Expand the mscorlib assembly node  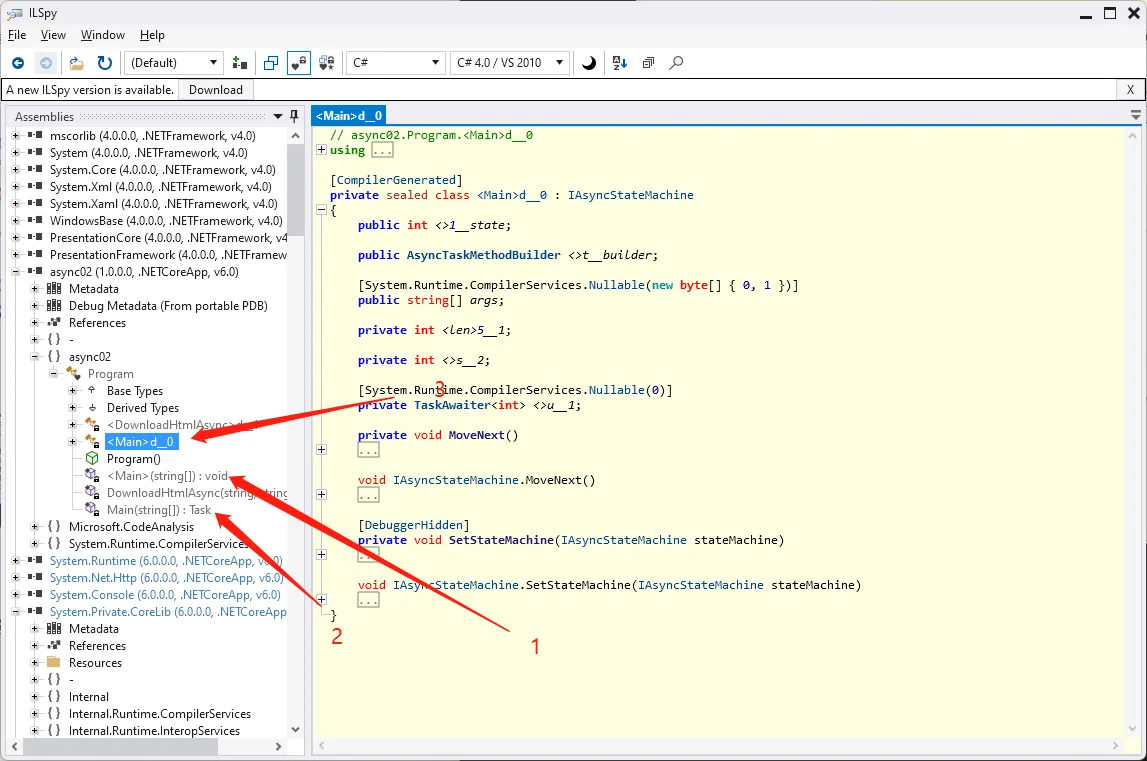pos(15,135)
